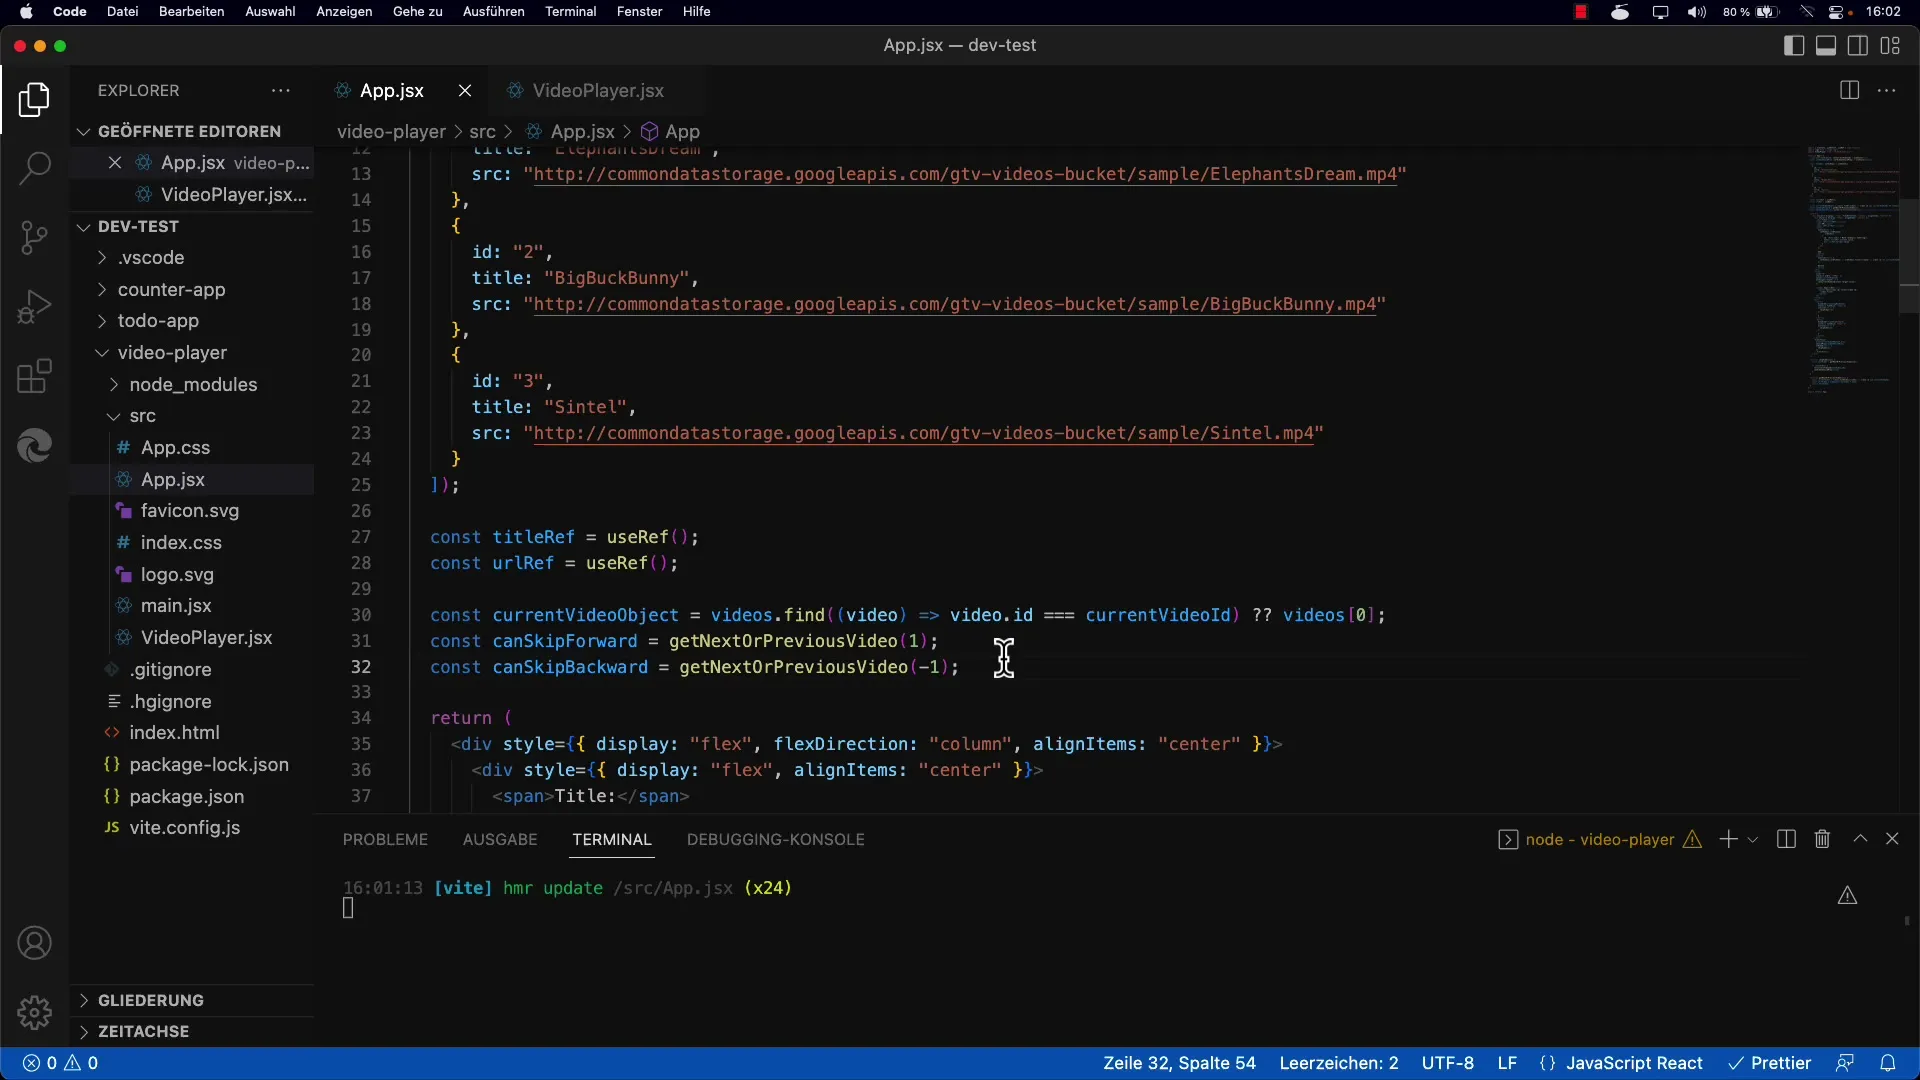The height and width of the screenshot is (1080, 1920).
Task: Expand the node_modules folder
Action: (x=192, y=384)
